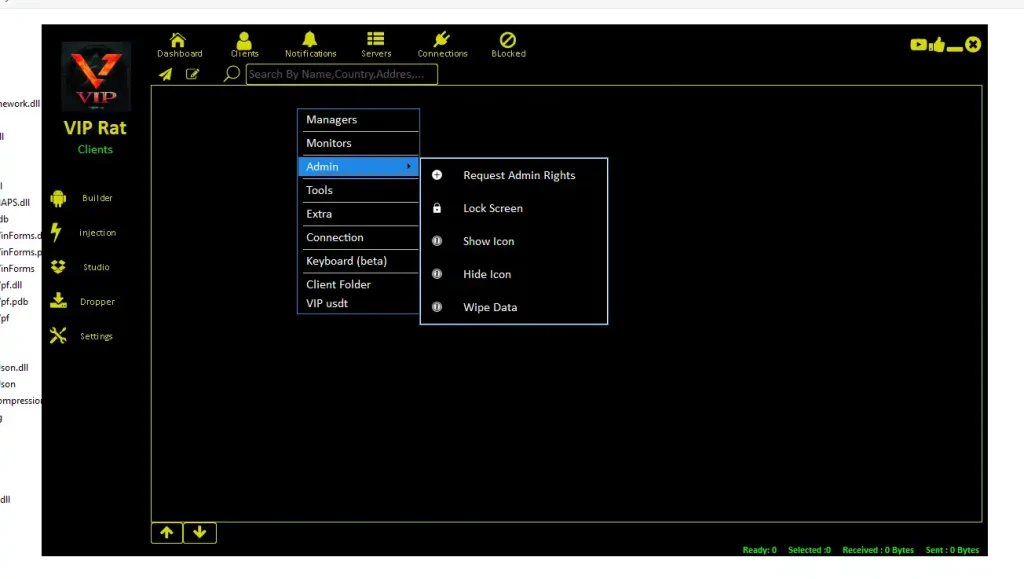This screenshot has width=1024, height=579.
Task: Click the paper plane send icon
Action: tap(166, 74)
